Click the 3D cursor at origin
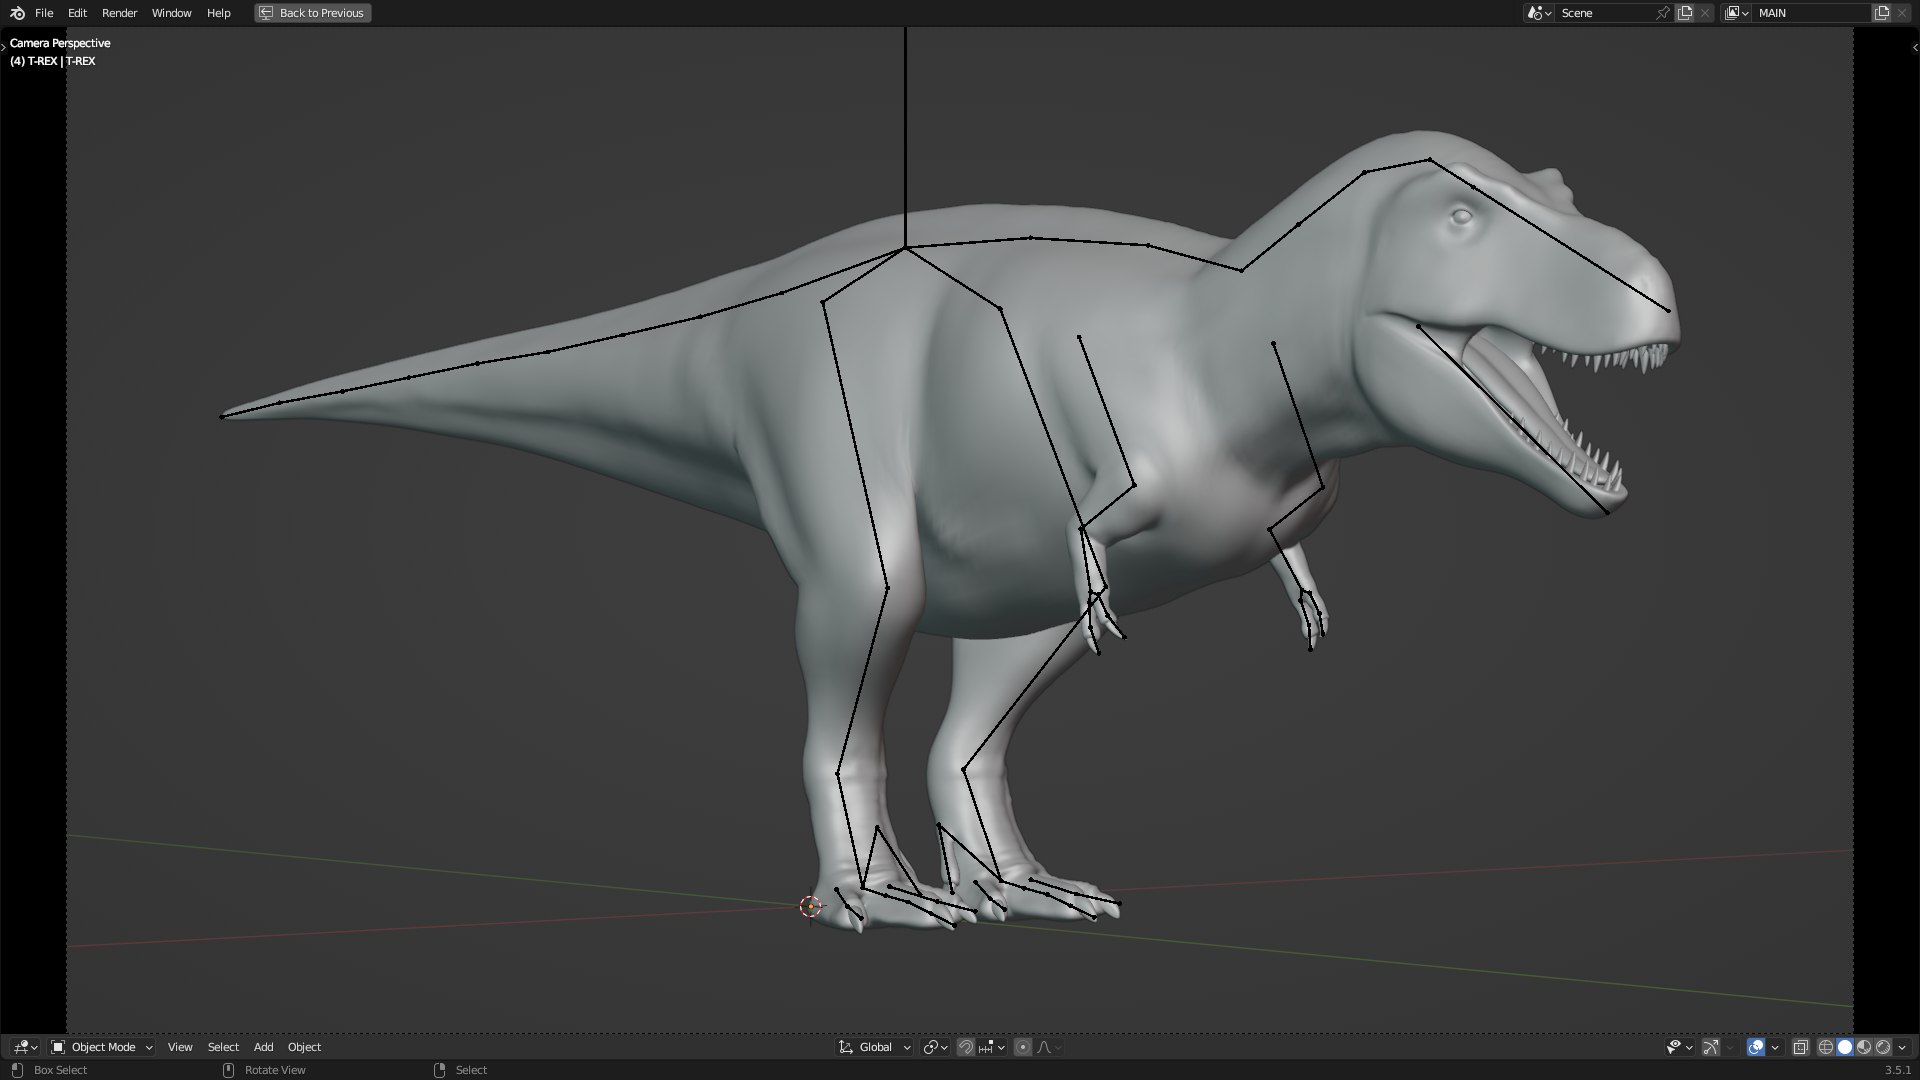1920x1080 pixels. (x=811, y=907)
